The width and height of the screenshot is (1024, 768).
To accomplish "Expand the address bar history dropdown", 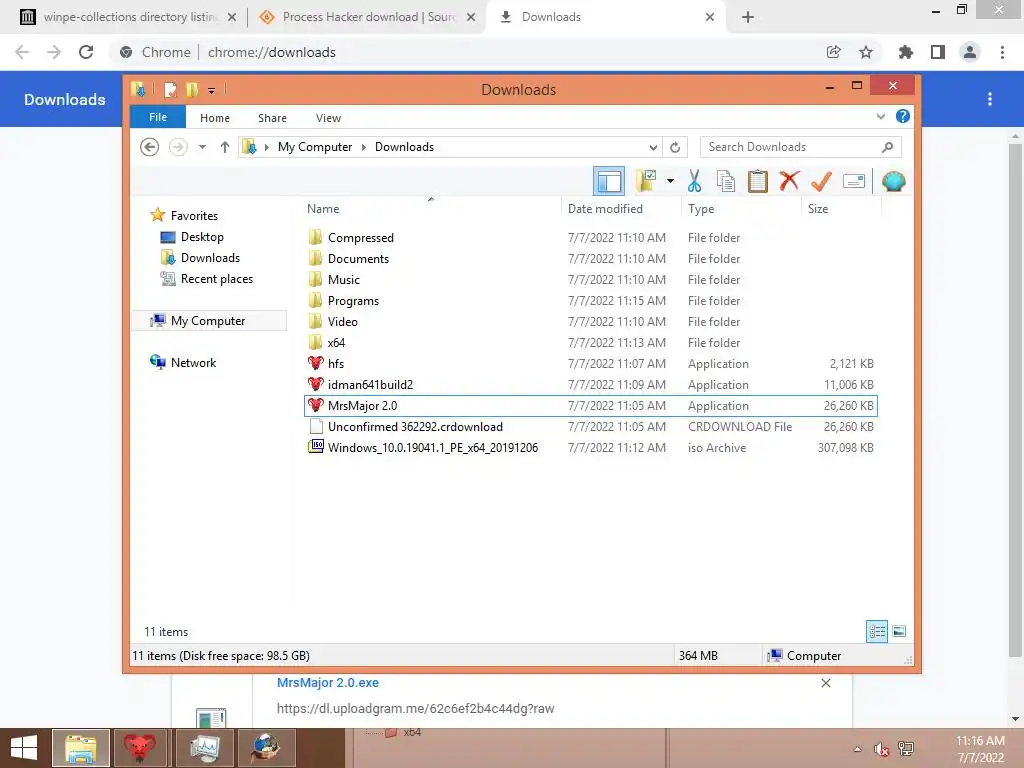I will (652, 148).
